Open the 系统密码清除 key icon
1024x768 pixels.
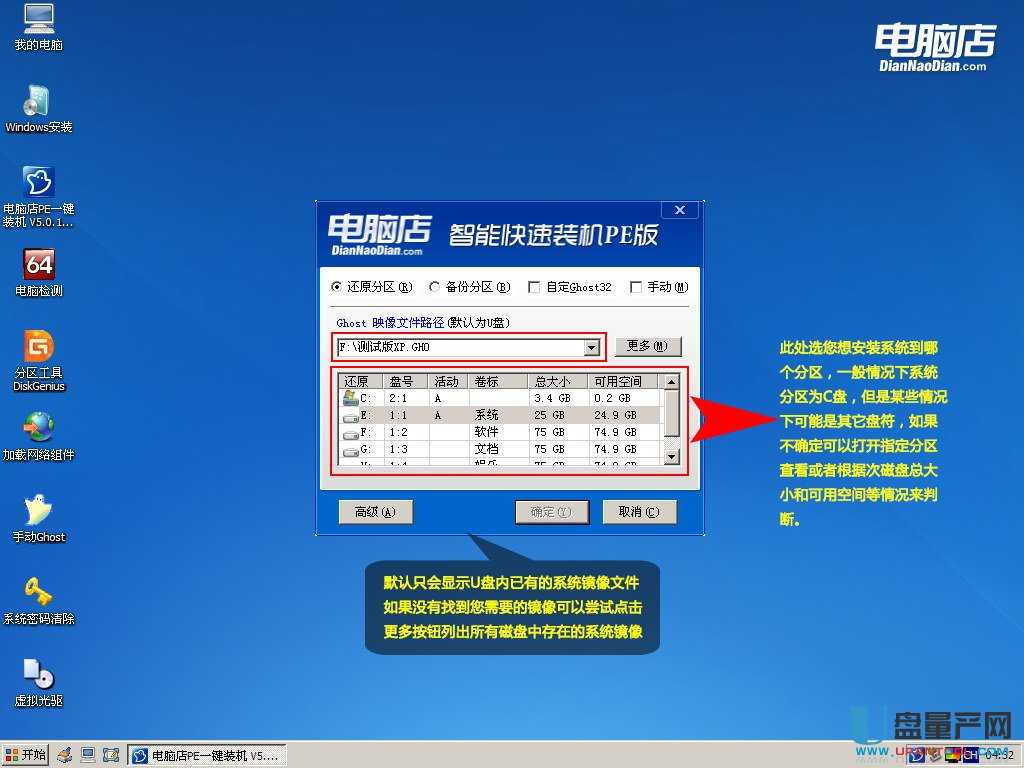(39, 601)
